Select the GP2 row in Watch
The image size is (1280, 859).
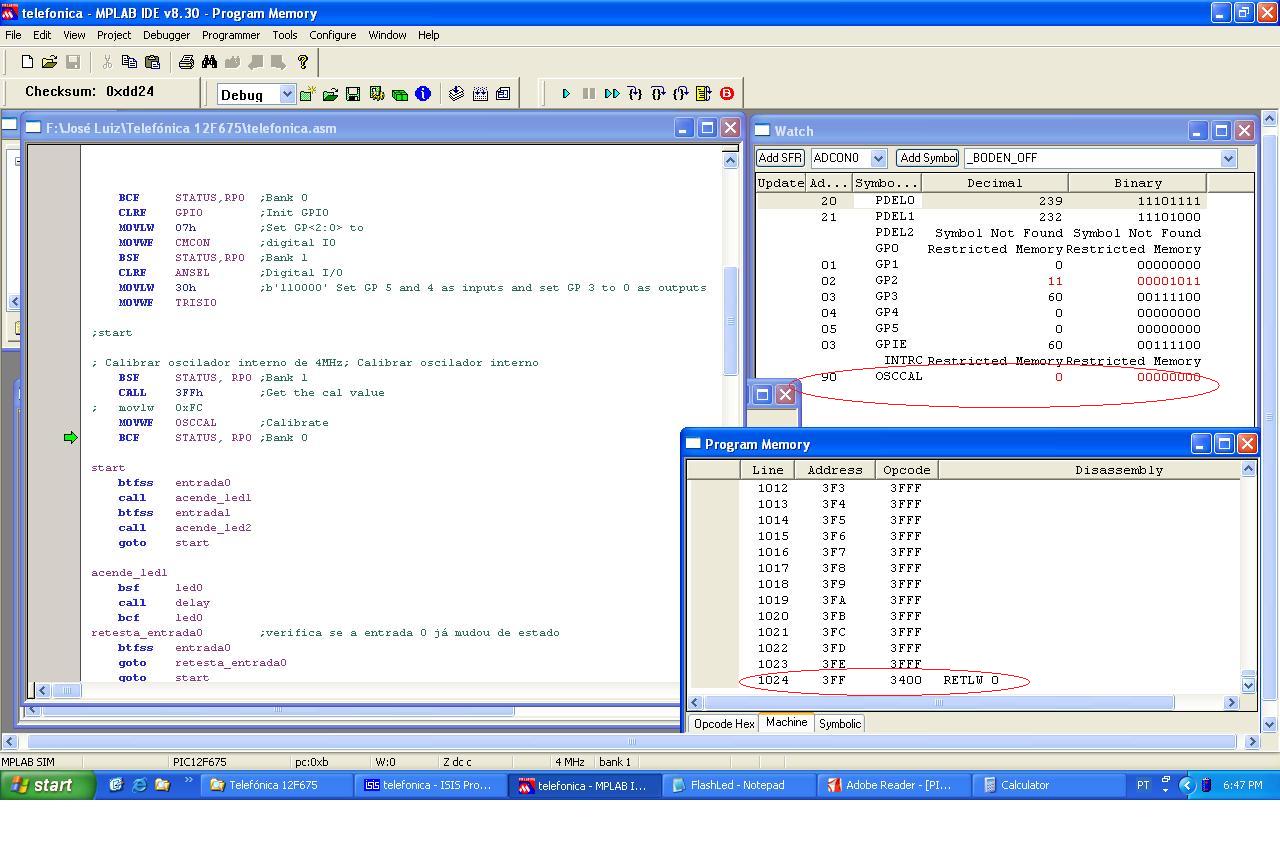[981, 281]
